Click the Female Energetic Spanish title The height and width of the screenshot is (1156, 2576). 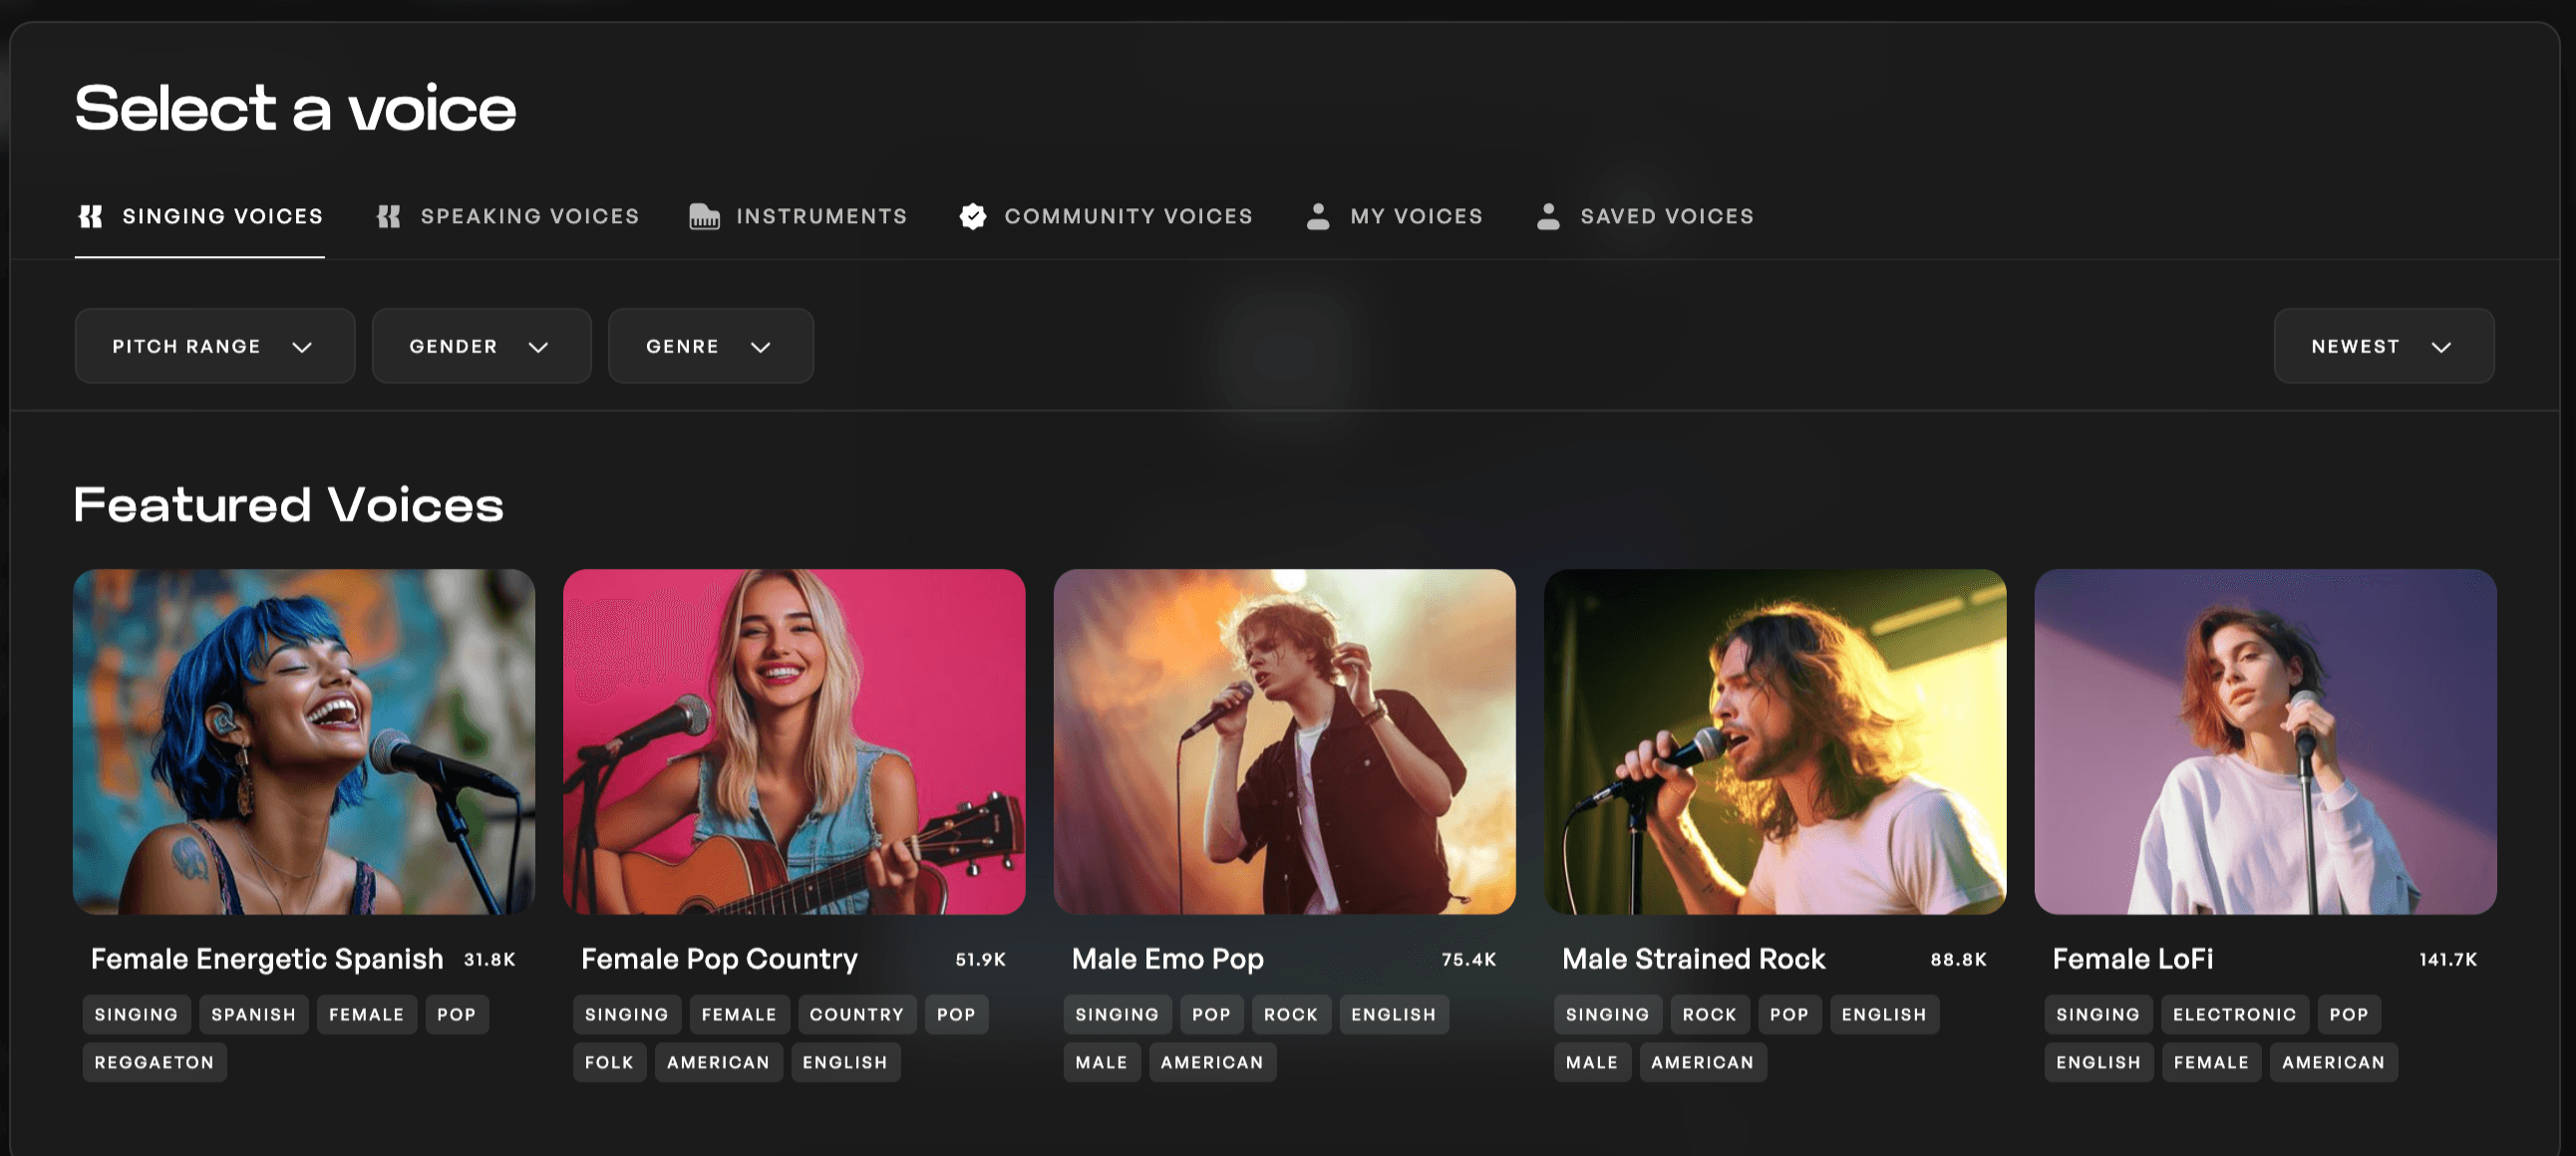pyautogui.click(x=267, y=959)
